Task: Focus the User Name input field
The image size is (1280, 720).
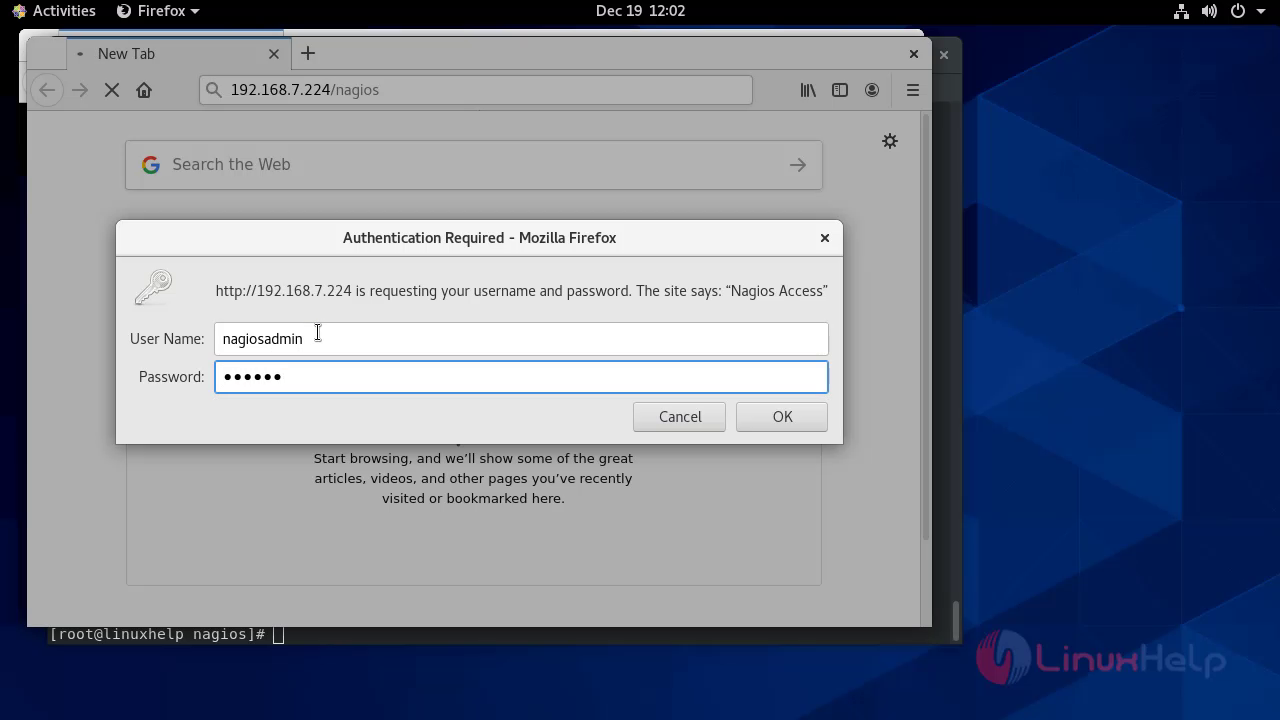Action: pyautogui.click(x=521, y=339)
